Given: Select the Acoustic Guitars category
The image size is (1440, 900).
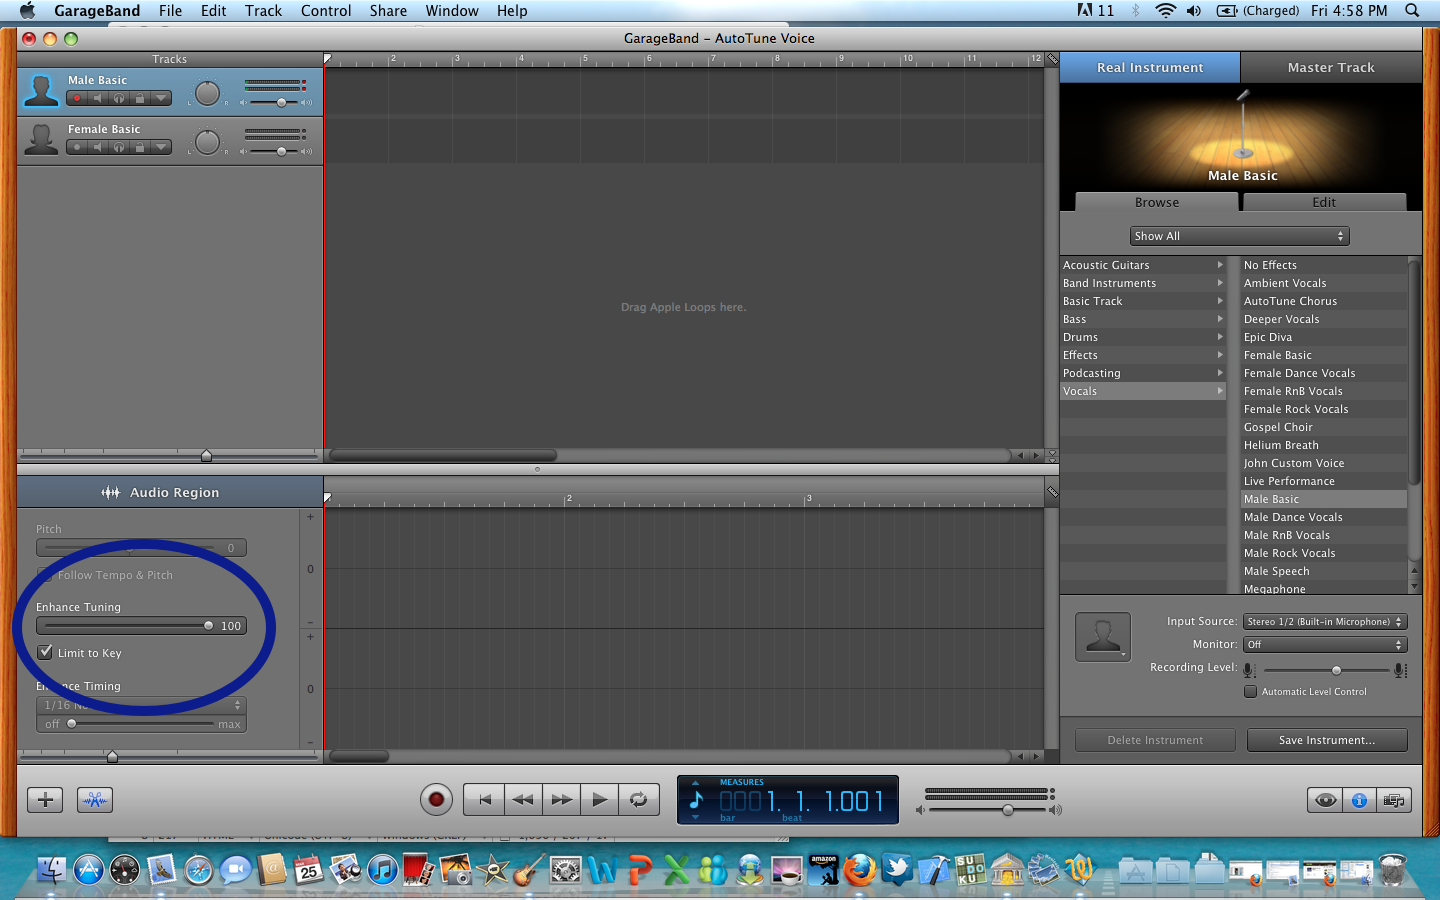Looking at the screenshot, I should (1143, 265).
